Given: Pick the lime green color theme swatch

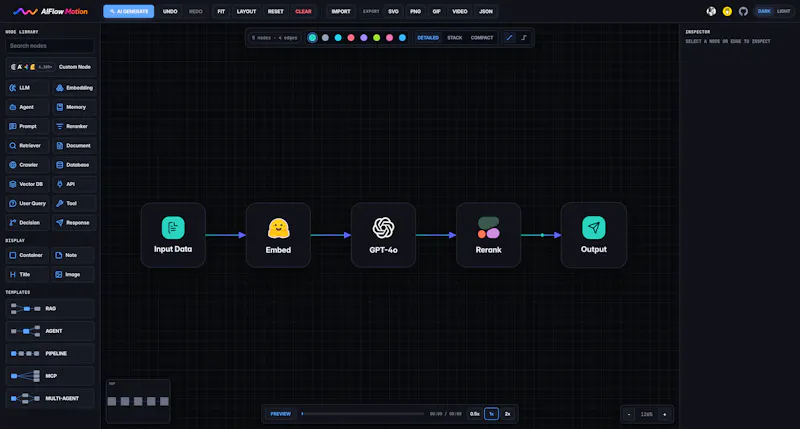Looking at the screenshot, I should [377, 38].
